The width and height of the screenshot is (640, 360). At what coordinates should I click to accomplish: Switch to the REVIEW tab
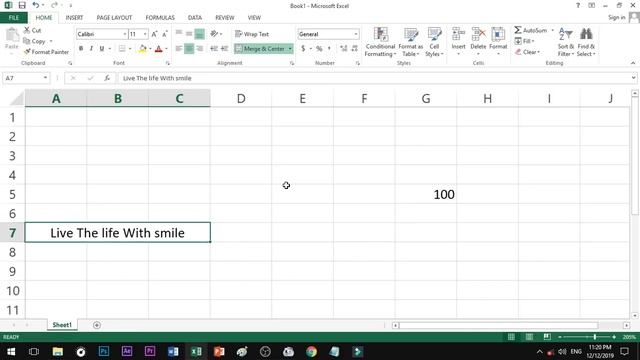point(224,18)
